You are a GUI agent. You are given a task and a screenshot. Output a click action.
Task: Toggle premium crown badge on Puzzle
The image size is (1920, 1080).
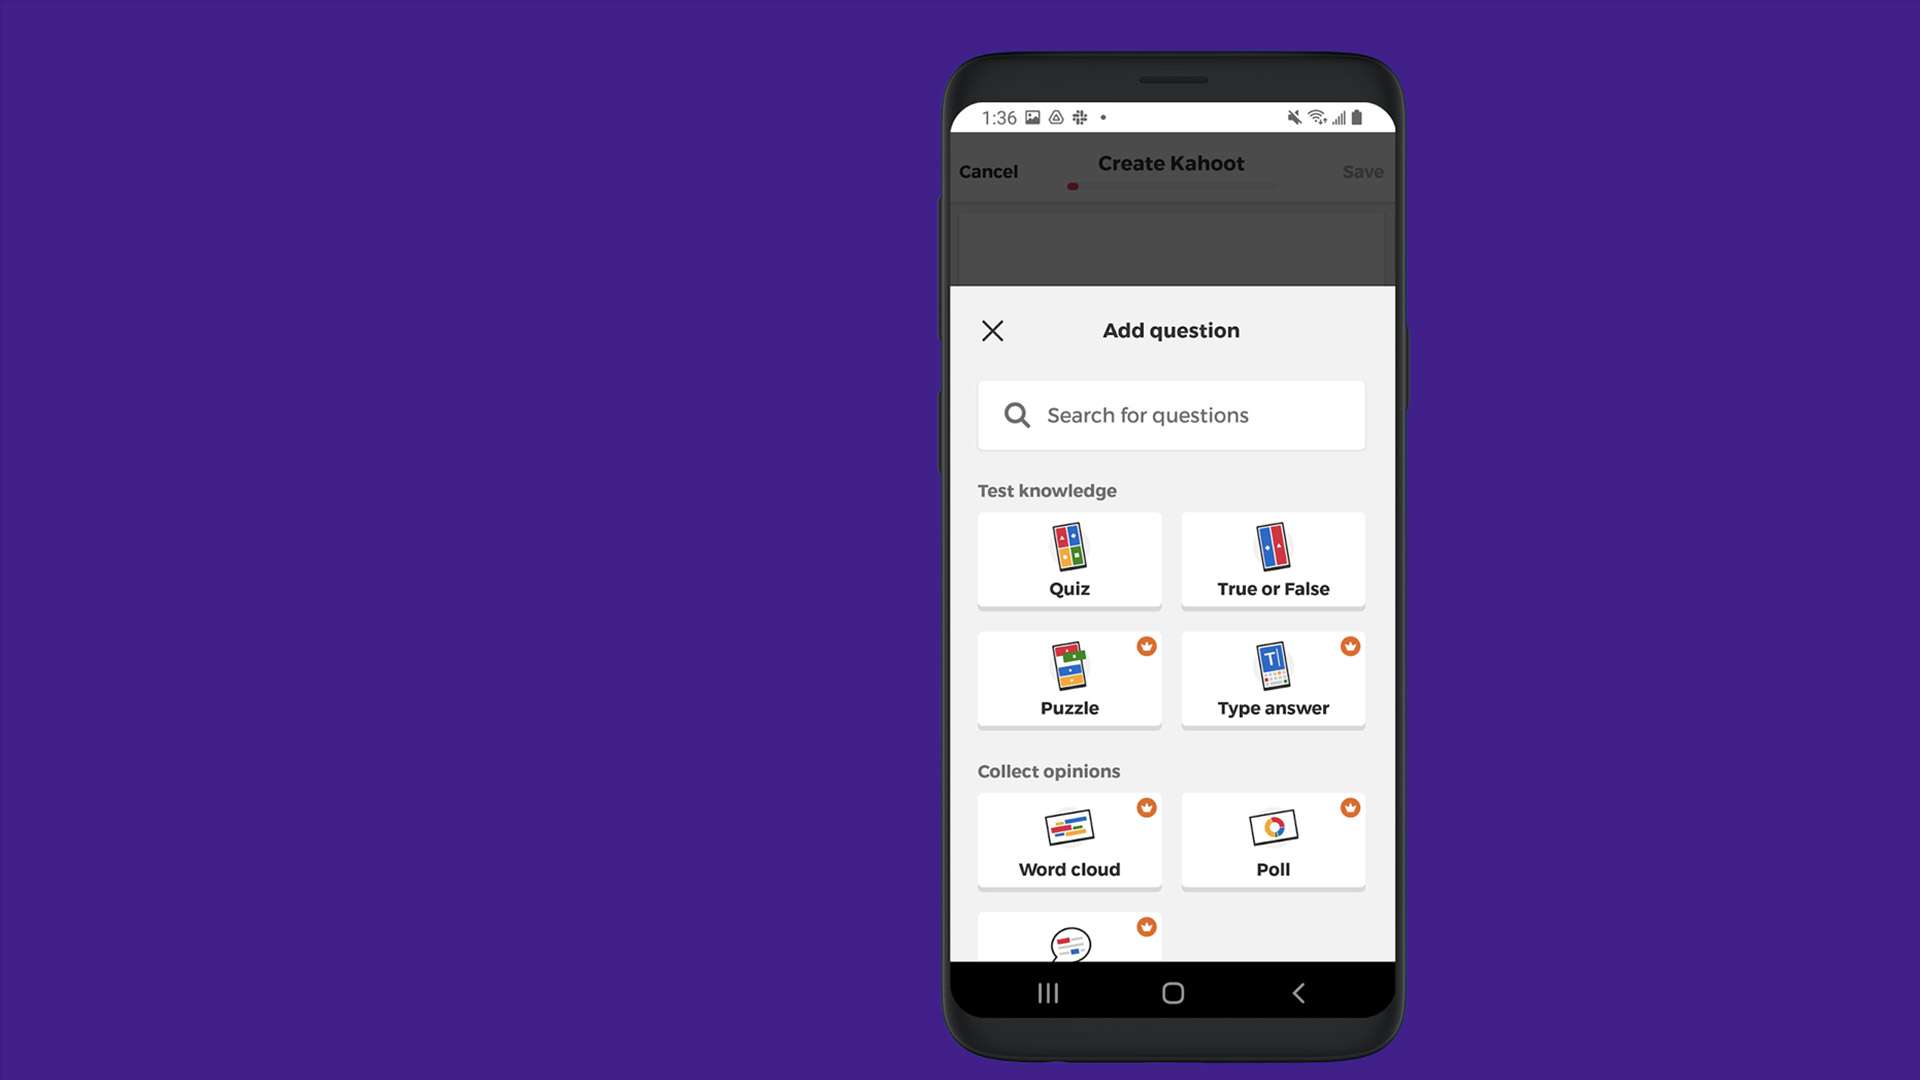1145,646
